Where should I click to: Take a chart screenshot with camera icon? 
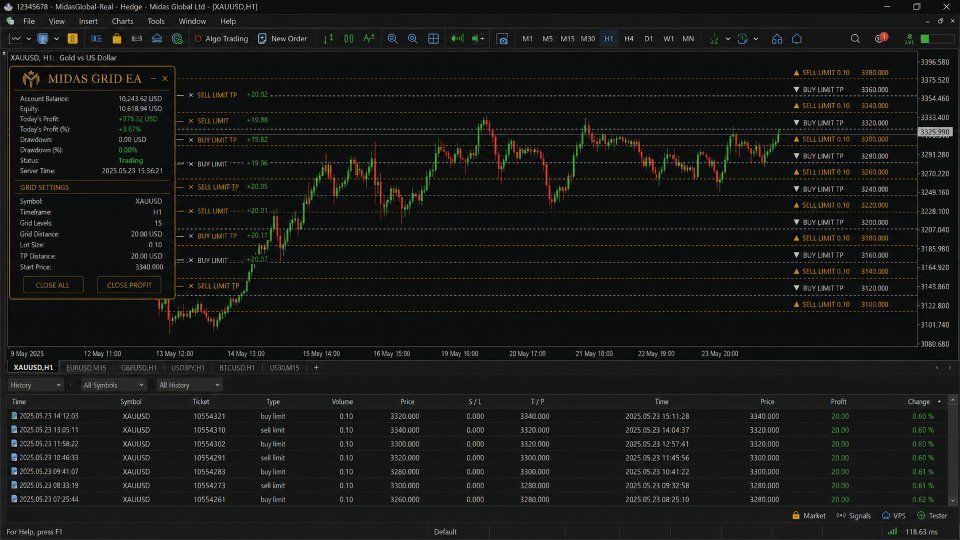pyautogui.click(x=502, y=39)
